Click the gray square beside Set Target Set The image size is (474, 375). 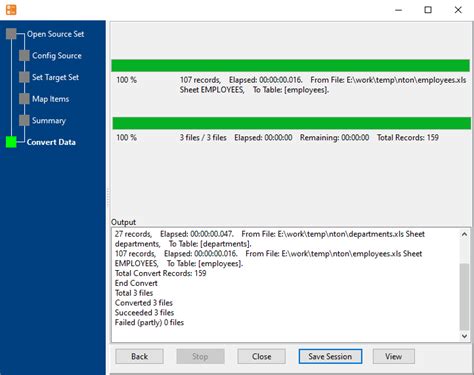coord(24,77)
